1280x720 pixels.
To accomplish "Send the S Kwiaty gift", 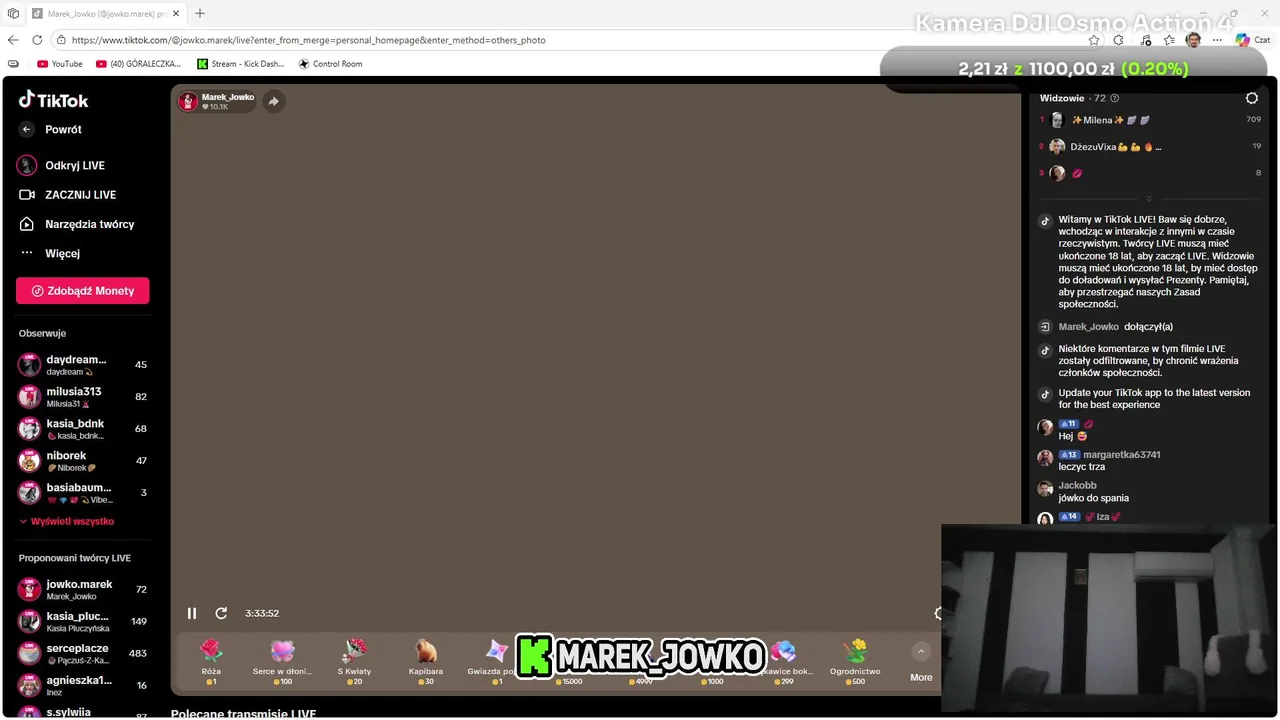I will 354,661.
